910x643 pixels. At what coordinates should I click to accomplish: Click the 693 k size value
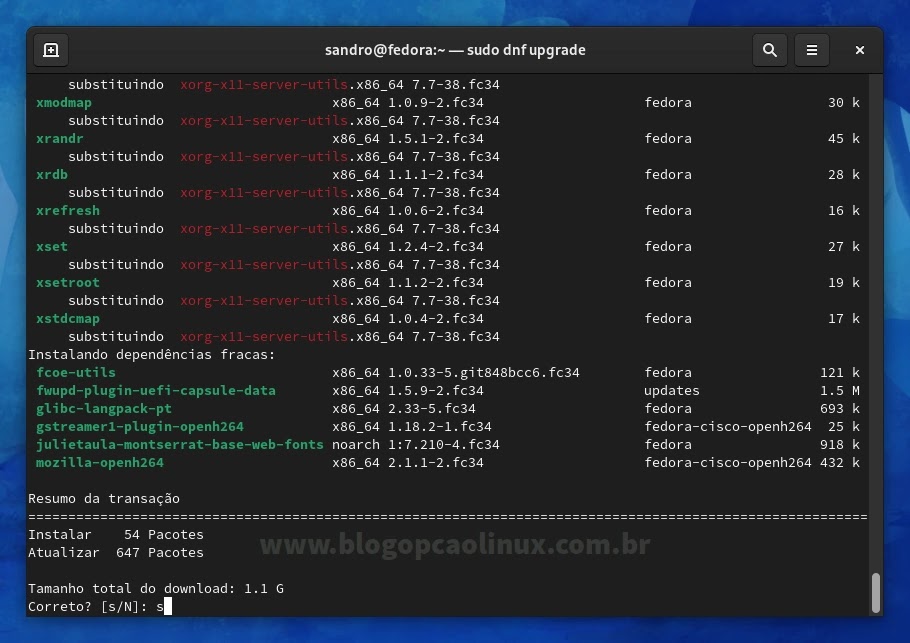[x=840, y=409]
